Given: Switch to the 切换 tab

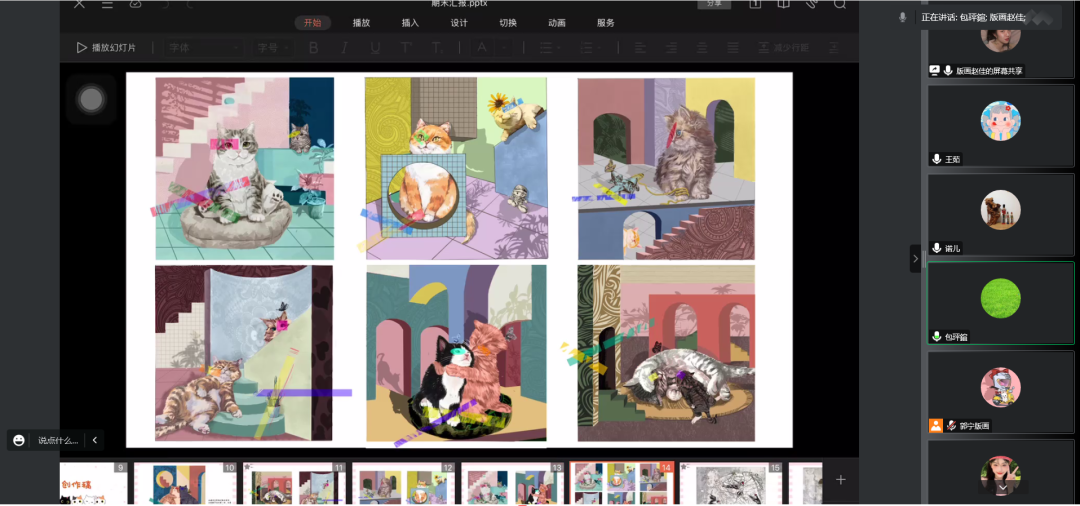Looking at the screenshot, I should click(x=508, y=23).
